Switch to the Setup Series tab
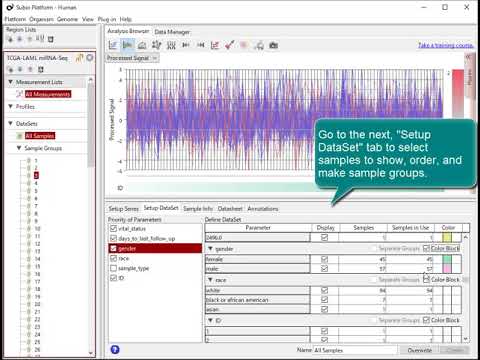This screenshot has height=360, width=480. click(123, 209)
